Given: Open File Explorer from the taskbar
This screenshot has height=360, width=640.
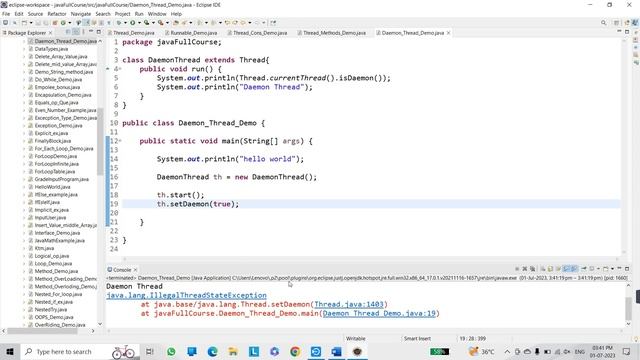Looking at the screenshot, I should [233, 351].
